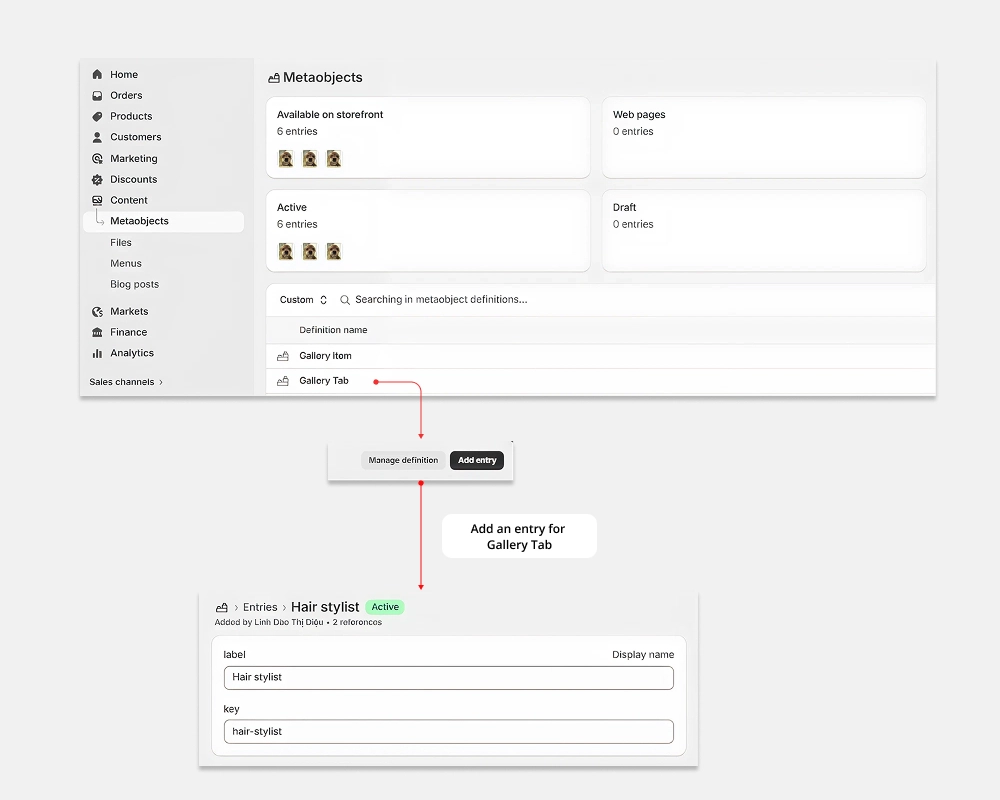Click the Orders inbox icon
This screenshot has height=800, width=1000.
point(97,96)
